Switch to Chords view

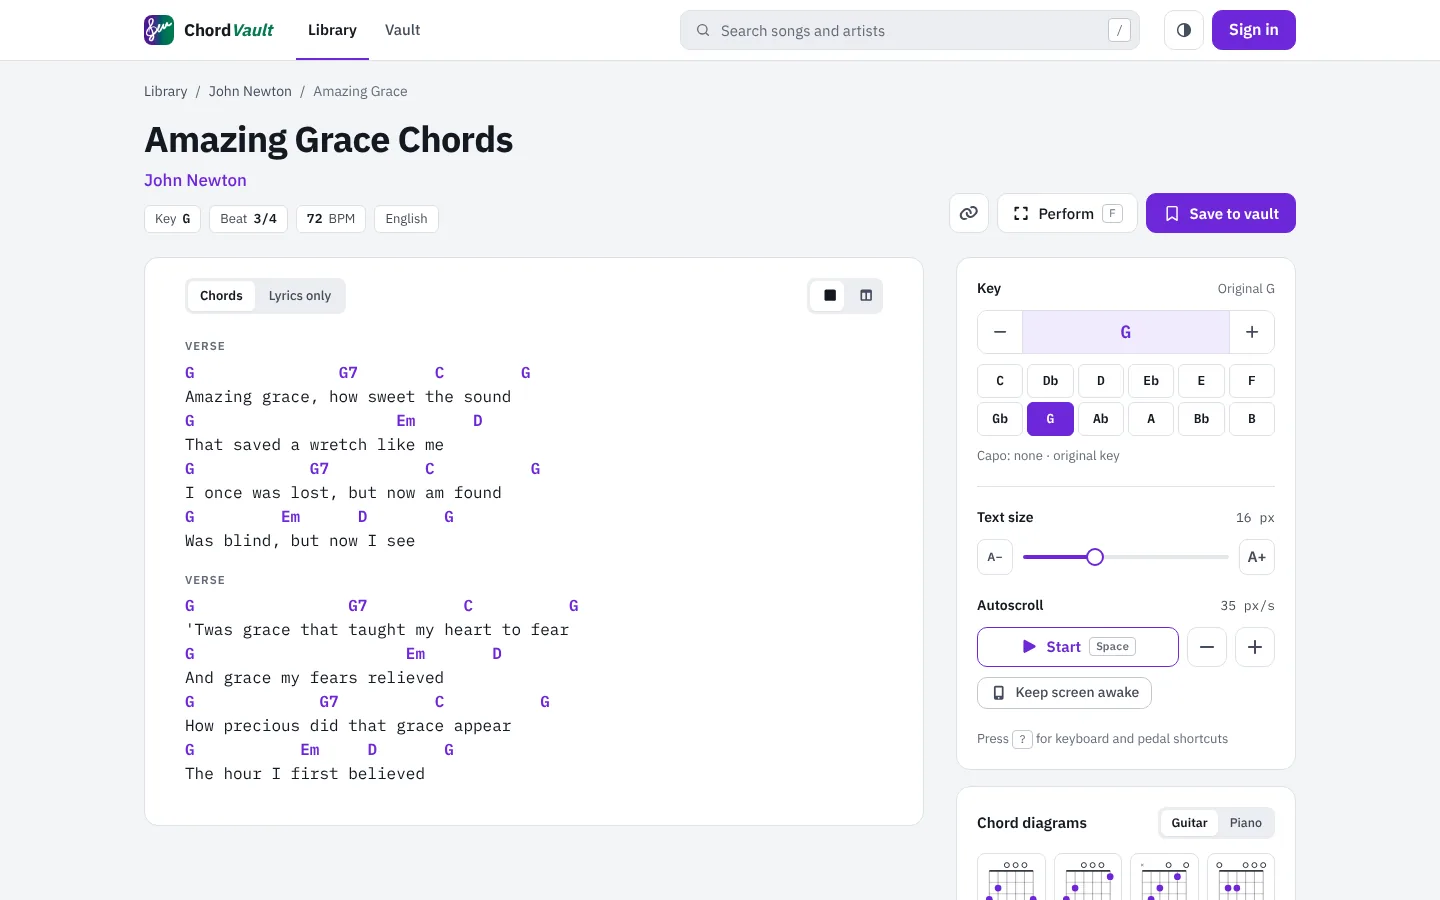click(x=221, y=296)
